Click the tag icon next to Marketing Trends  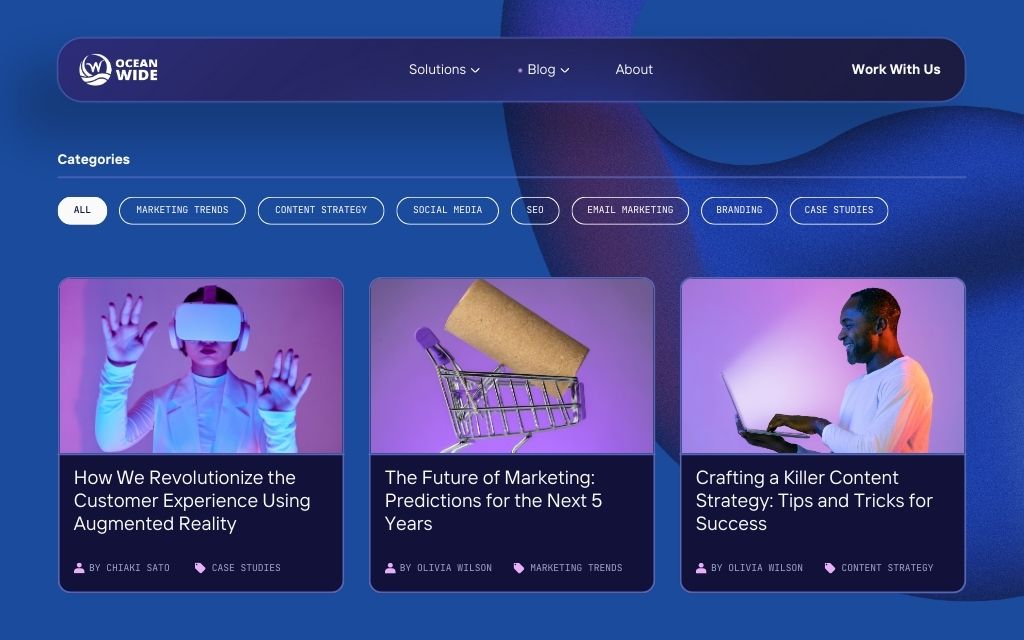[518, 568]
